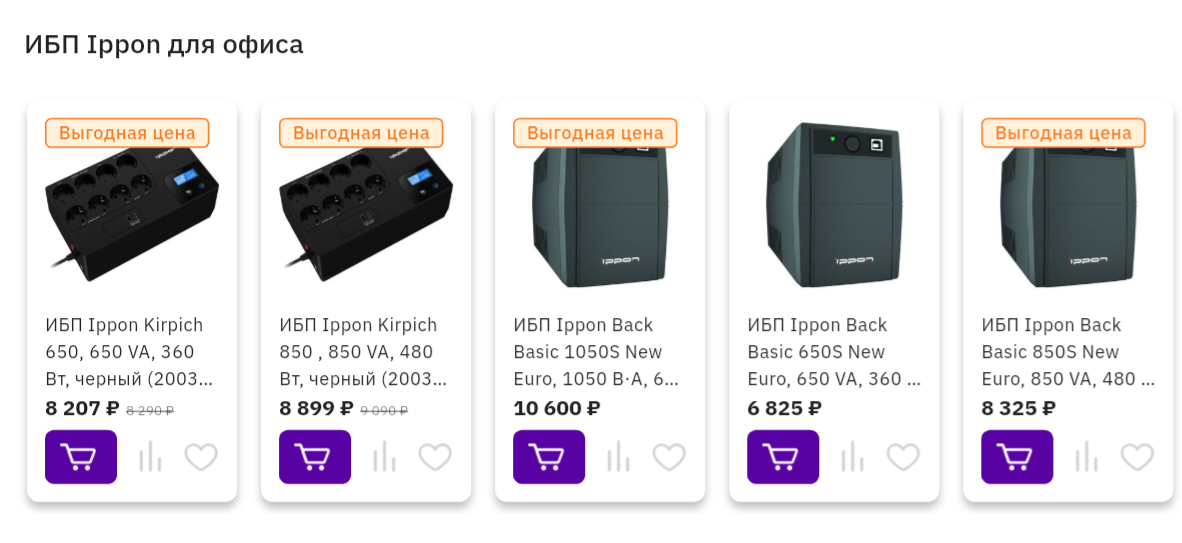Screen dimensions: 1182x543
Task: Compare the Back Basic 850S UPS
Action: [1086, 457]
